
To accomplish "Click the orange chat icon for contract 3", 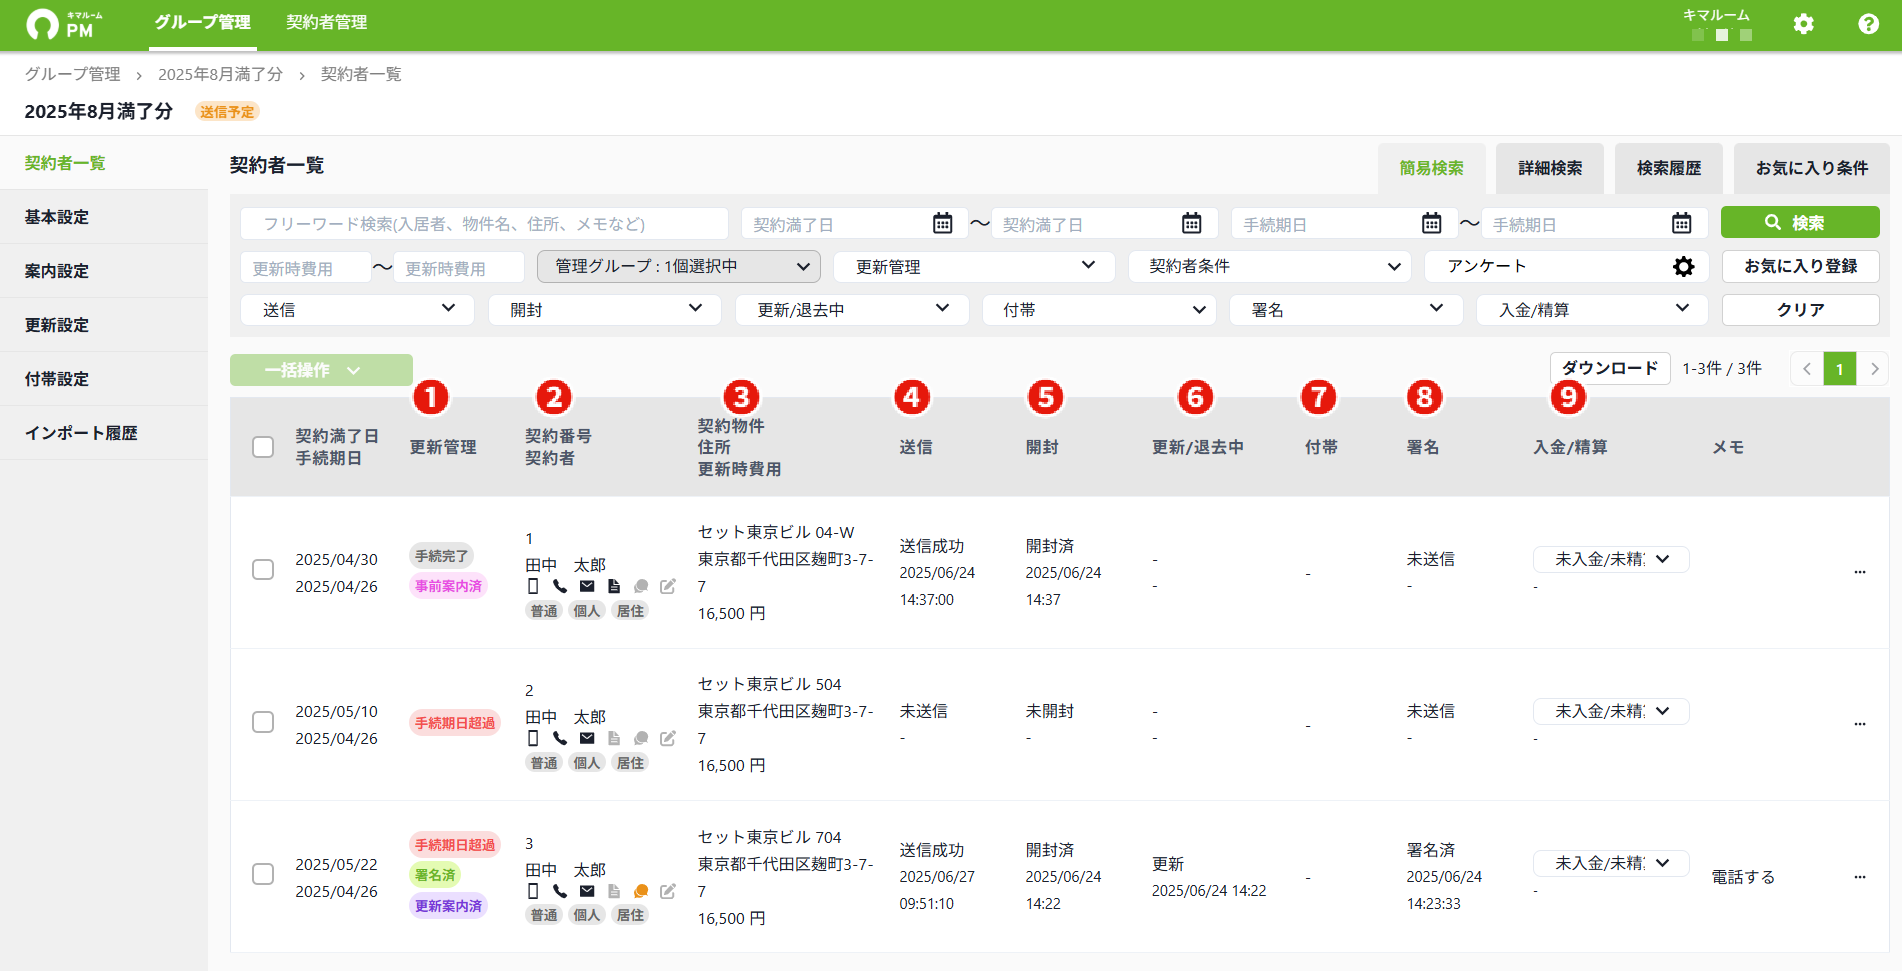I will [641, 891].
